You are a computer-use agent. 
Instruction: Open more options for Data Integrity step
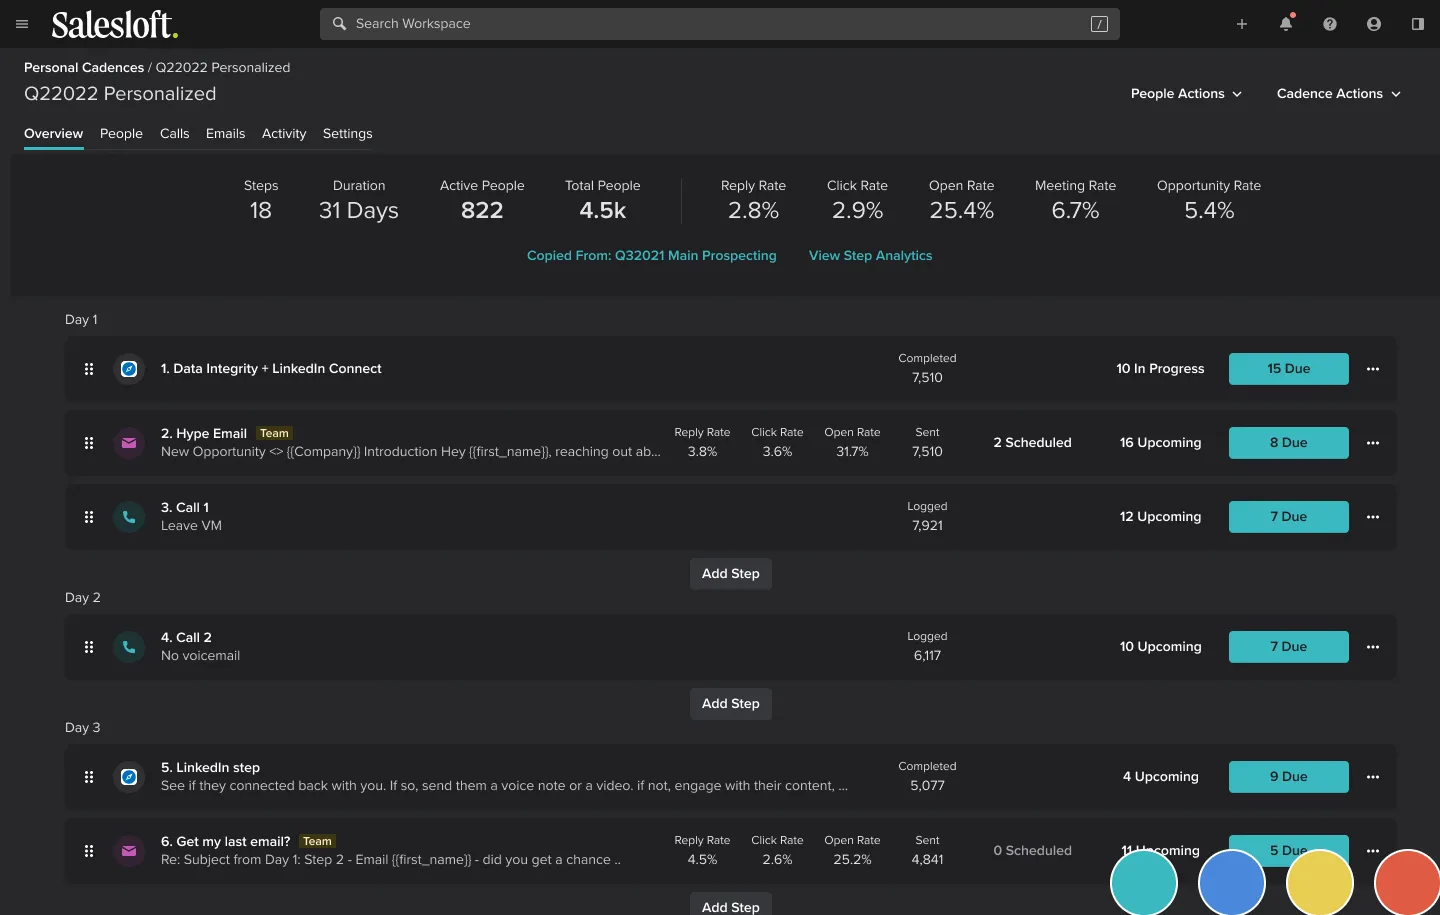pos(1373,369)
